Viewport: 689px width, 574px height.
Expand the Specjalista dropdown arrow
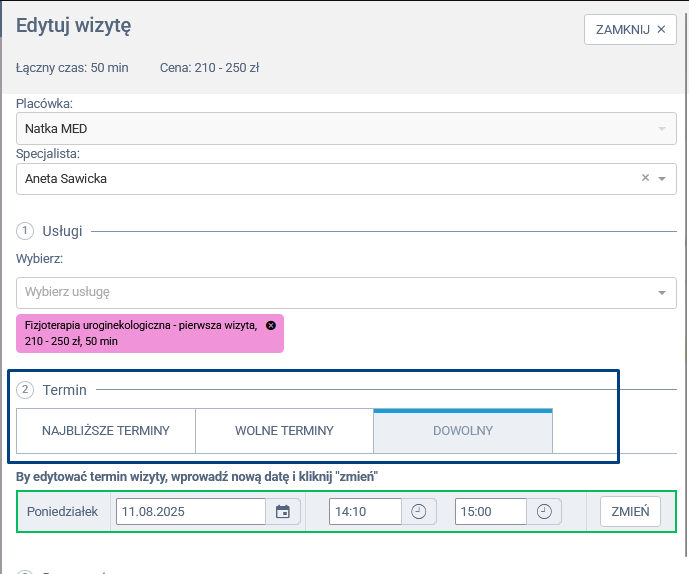click(x=662, y=179)
